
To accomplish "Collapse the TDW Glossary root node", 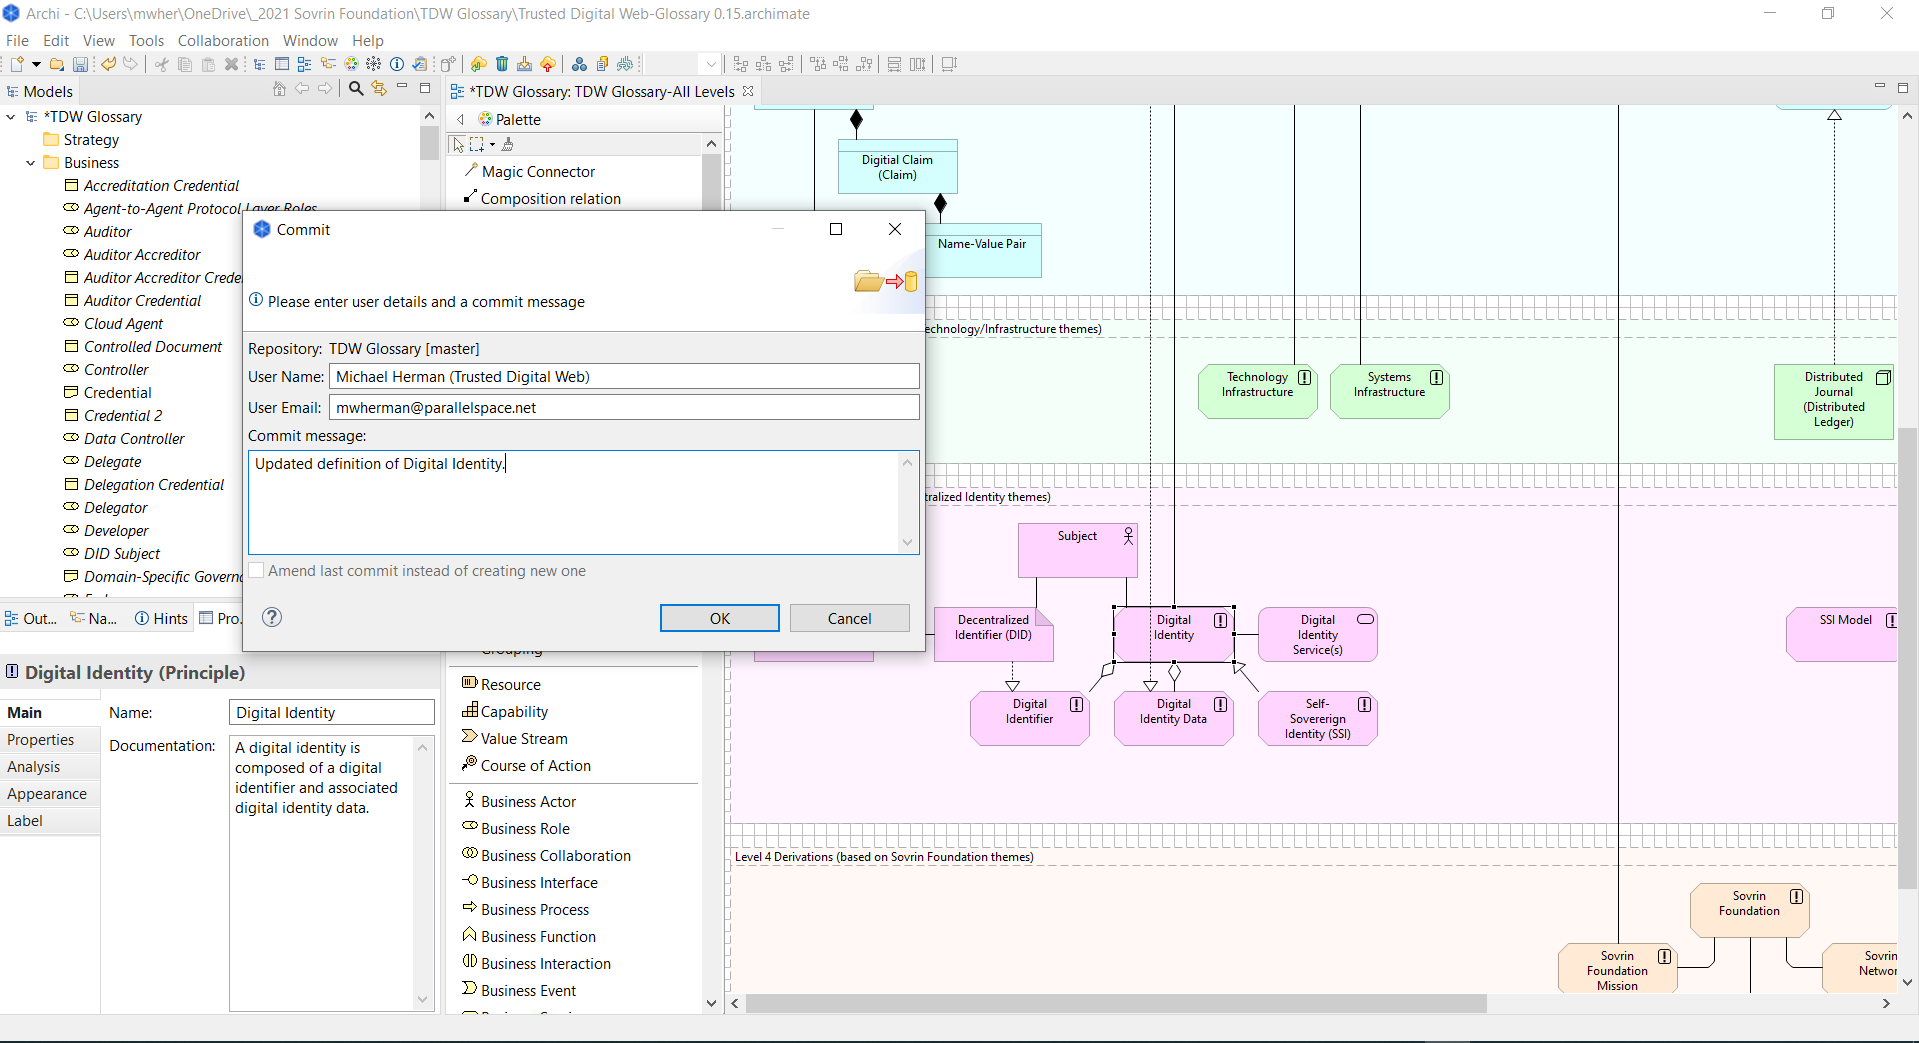I will click(11, 117).
